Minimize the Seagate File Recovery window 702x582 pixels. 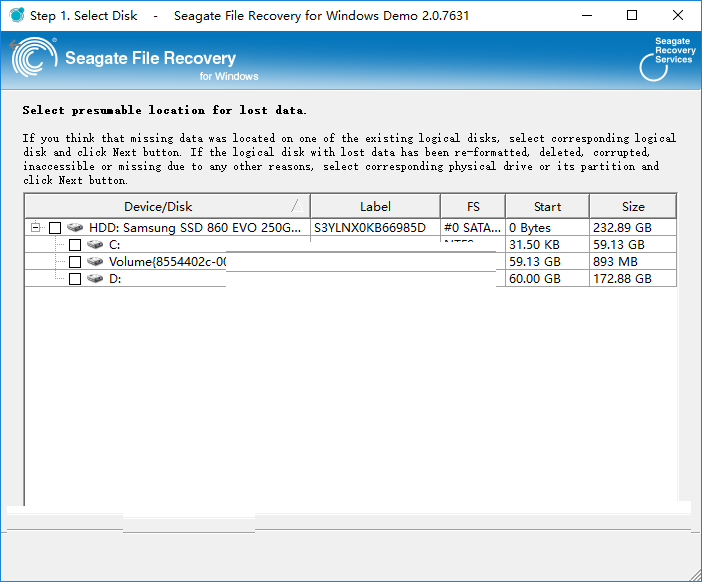tap(586, 15)
